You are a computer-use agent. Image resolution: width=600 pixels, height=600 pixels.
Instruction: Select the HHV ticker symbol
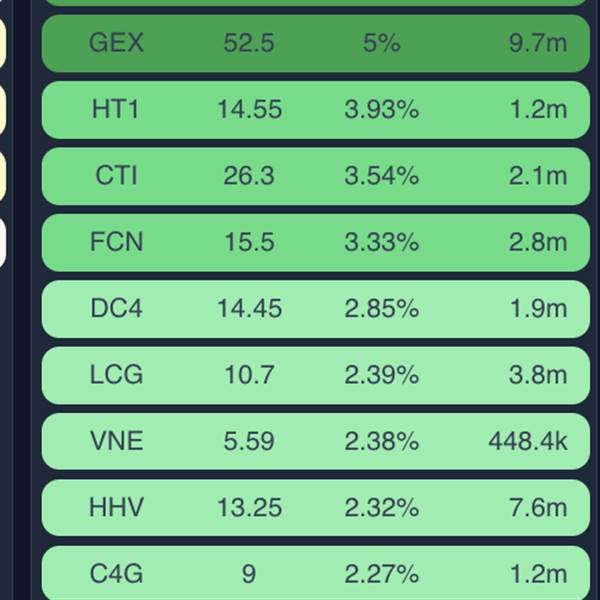coord(116,507)
